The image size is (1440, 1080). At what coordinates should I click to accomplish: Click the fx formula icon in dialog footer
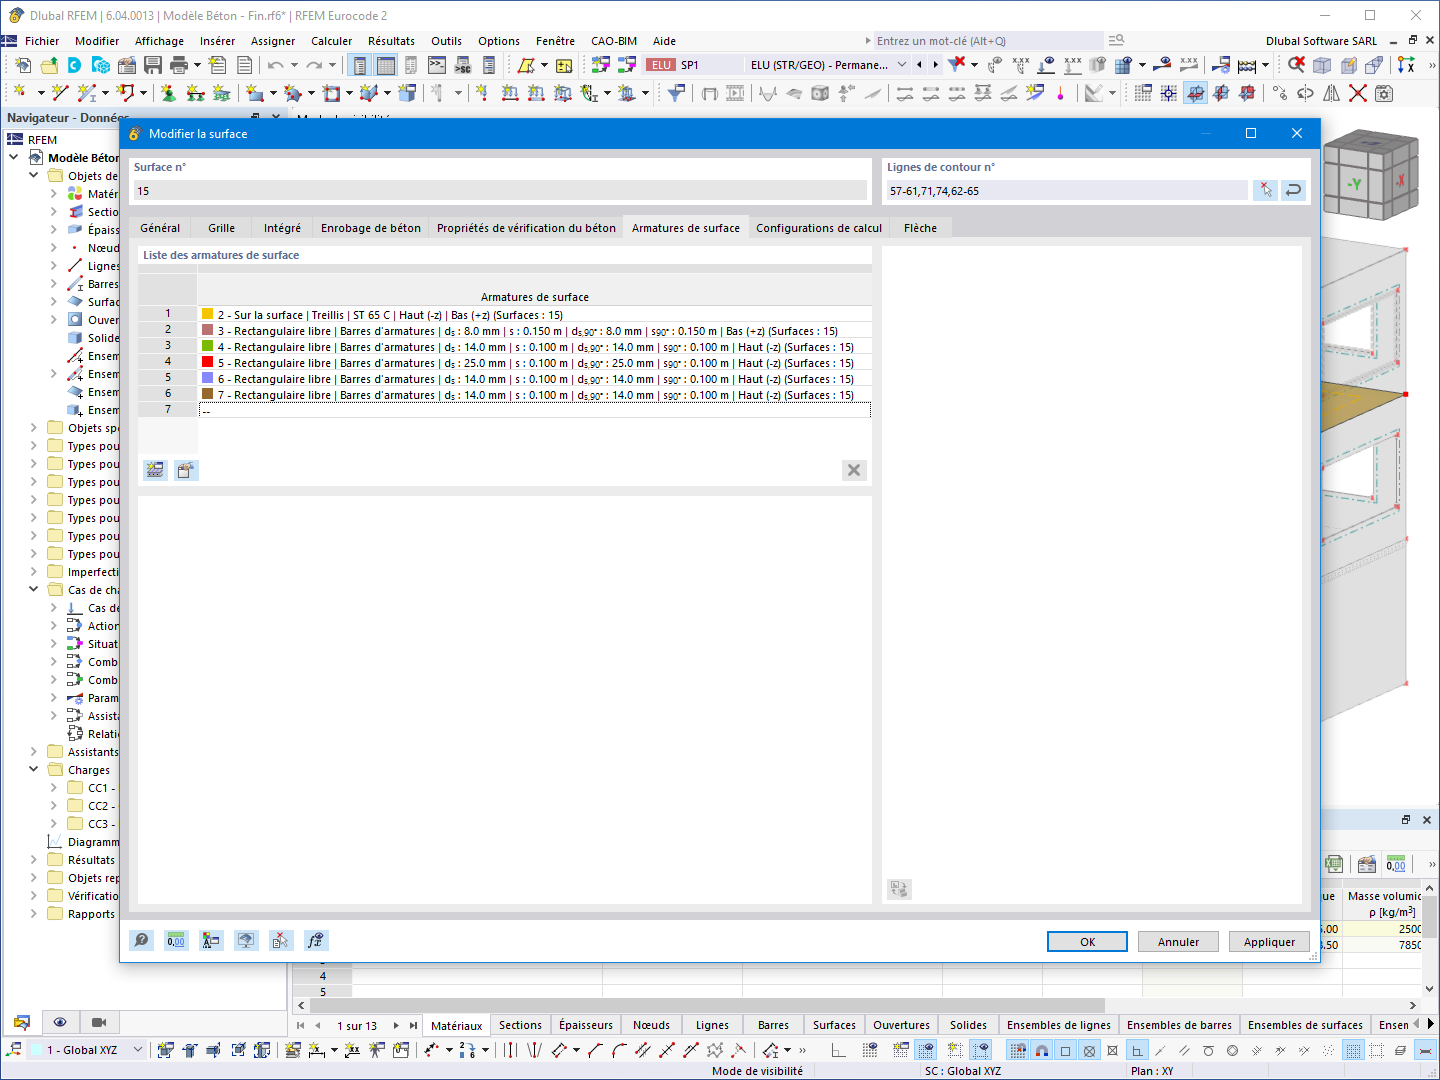tap(315, 940)
